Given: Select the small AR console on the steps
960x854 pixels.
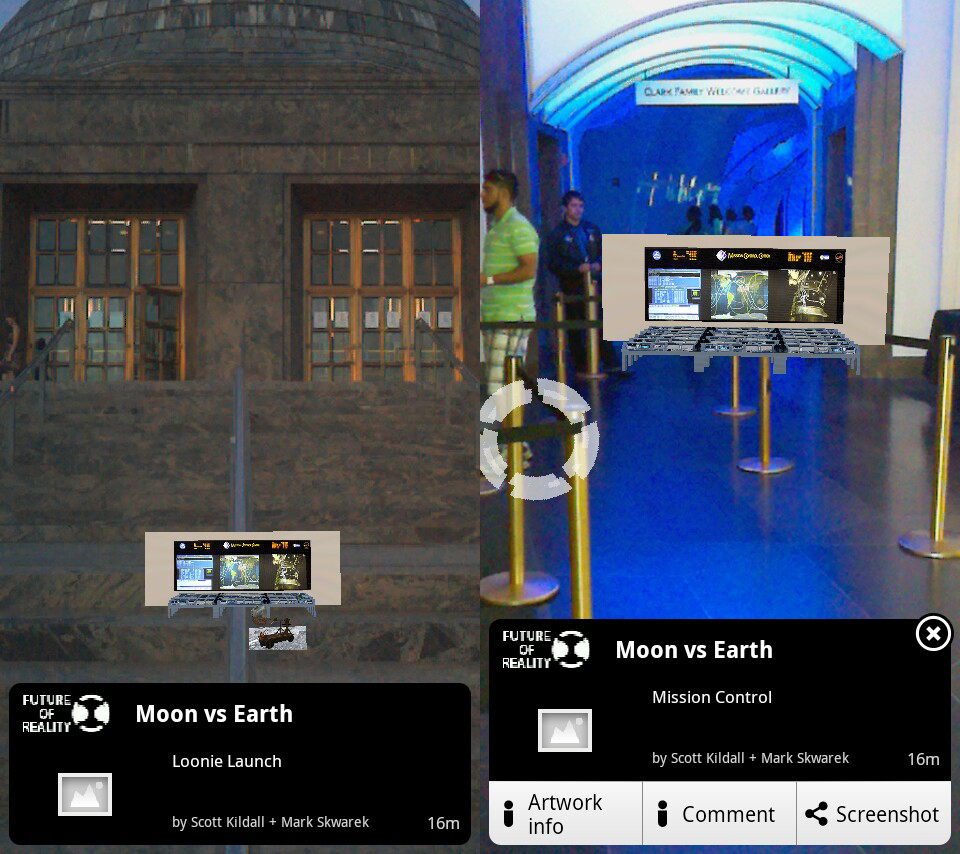Looking at the screenshot, I should pyautogui.click(x=242, y=573).
